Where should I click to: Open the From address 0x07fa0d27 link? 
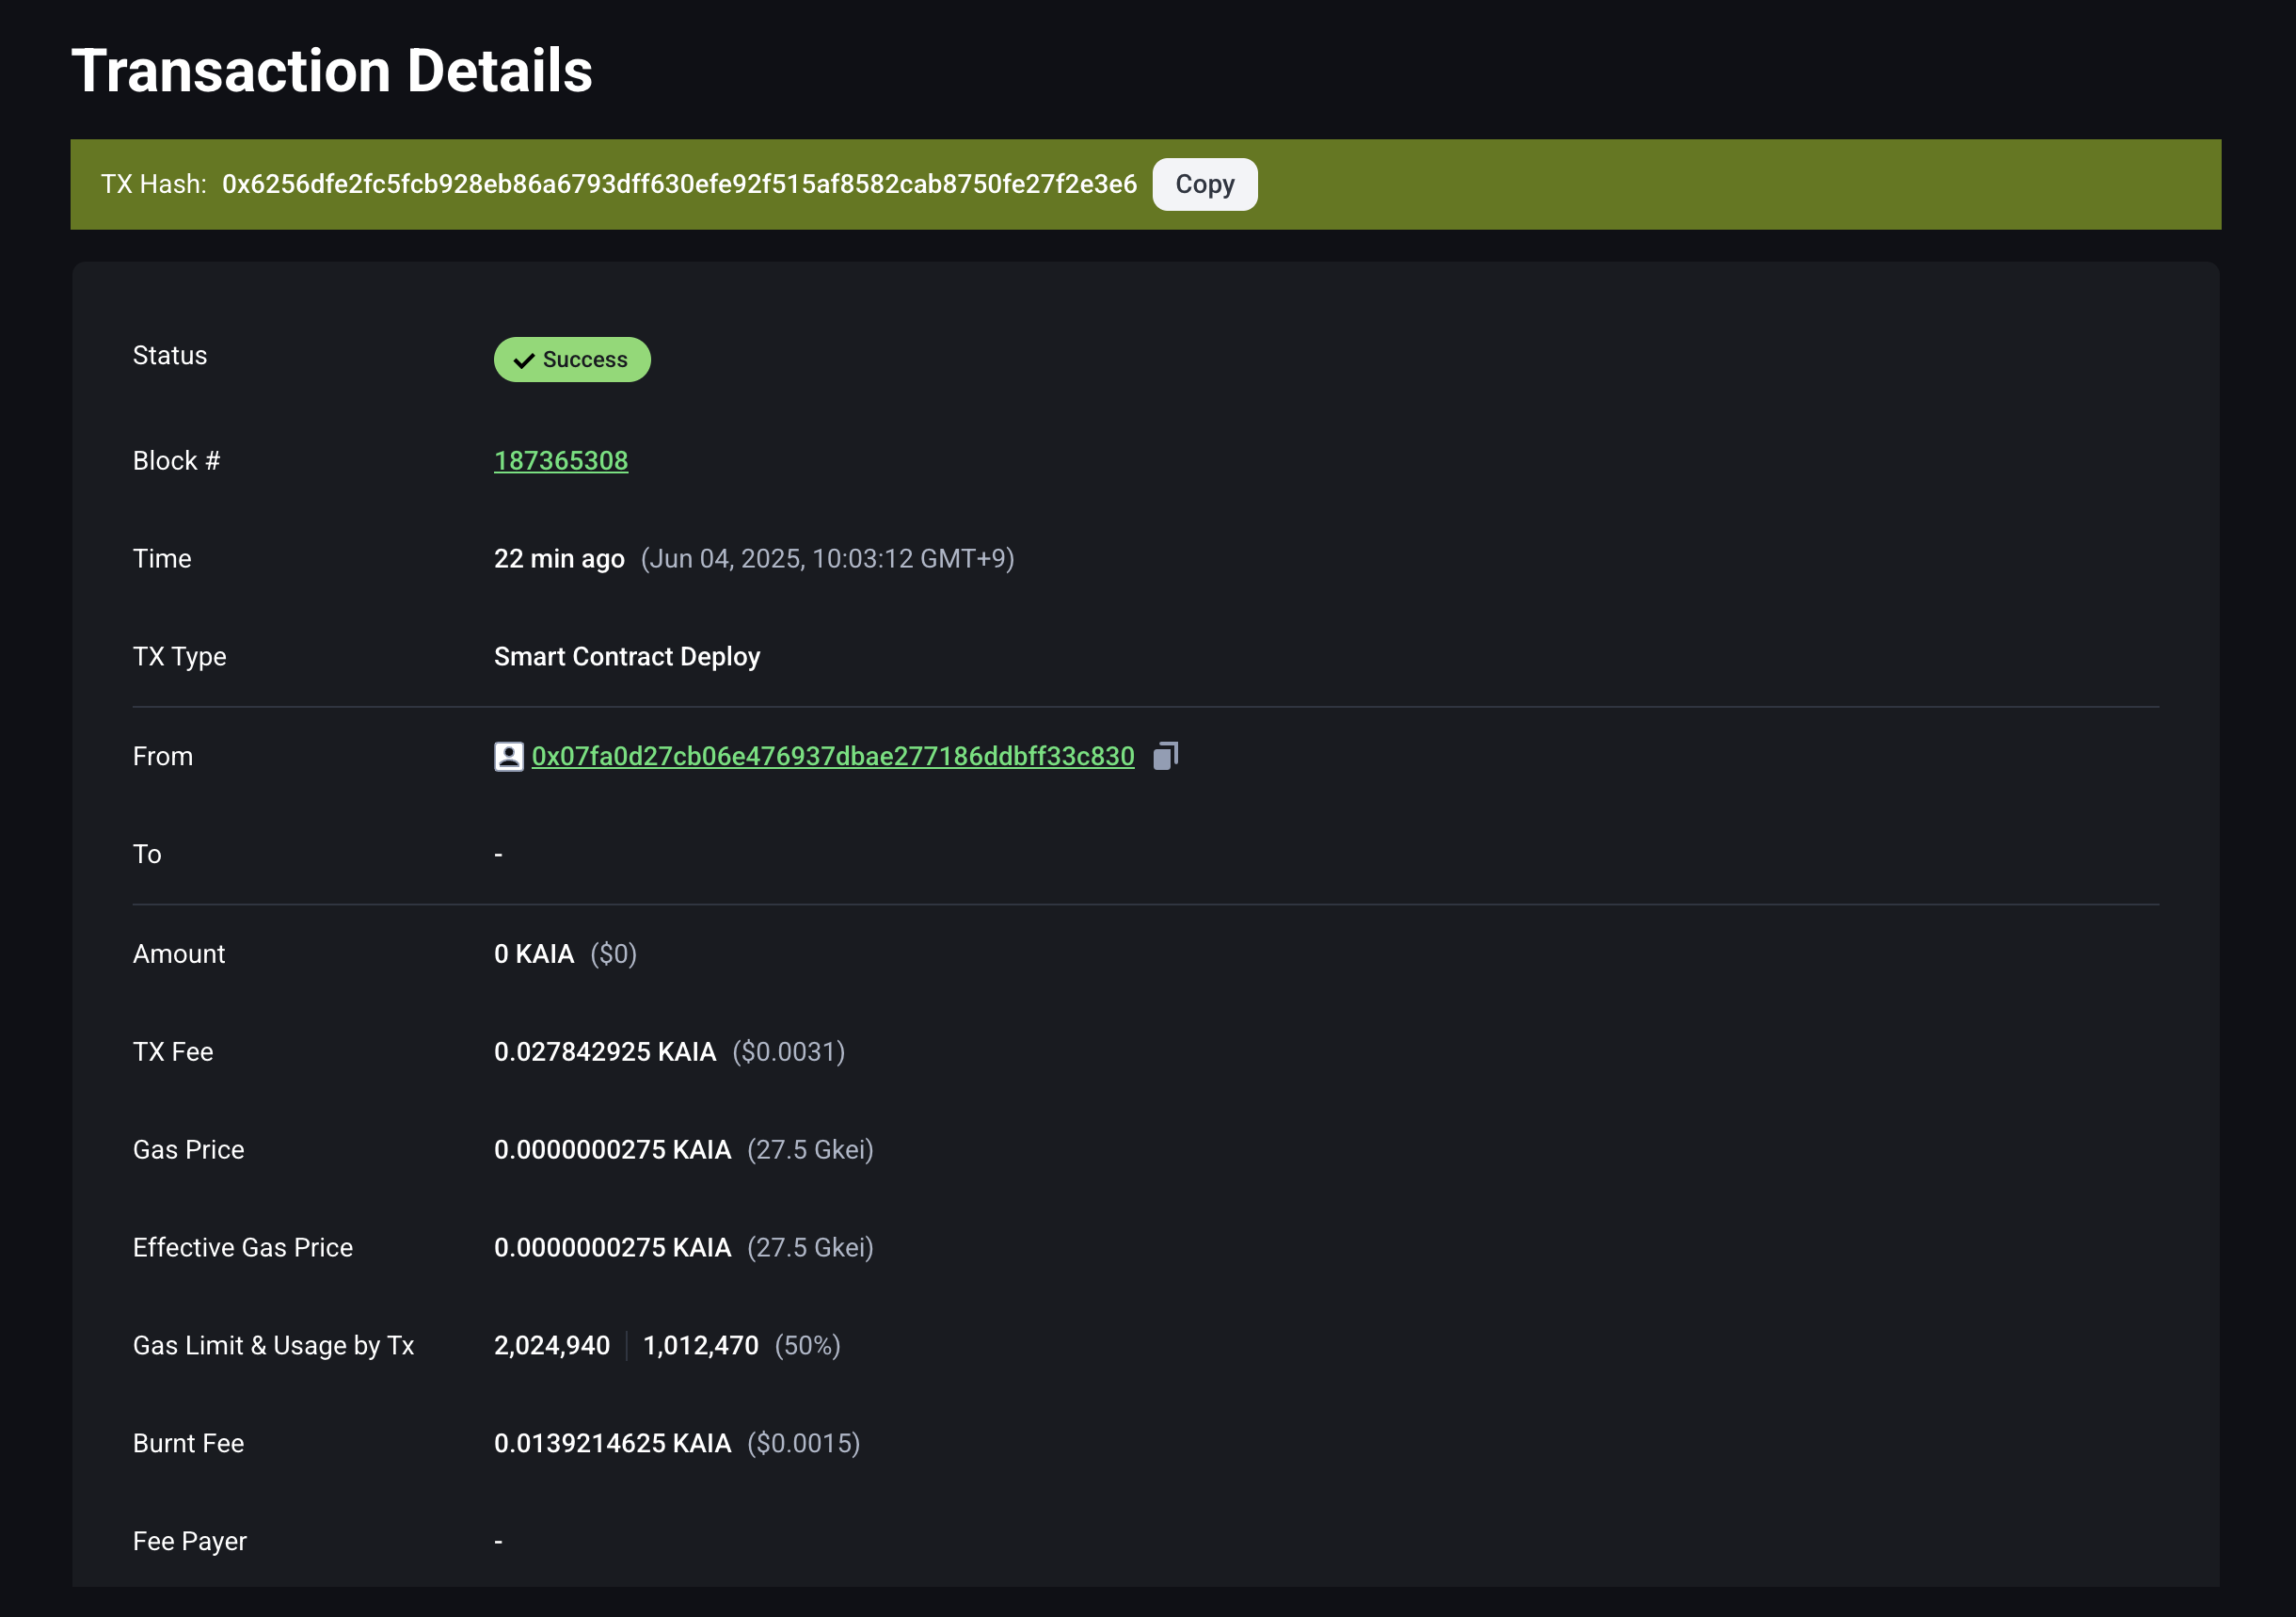[x=832, y=756]
